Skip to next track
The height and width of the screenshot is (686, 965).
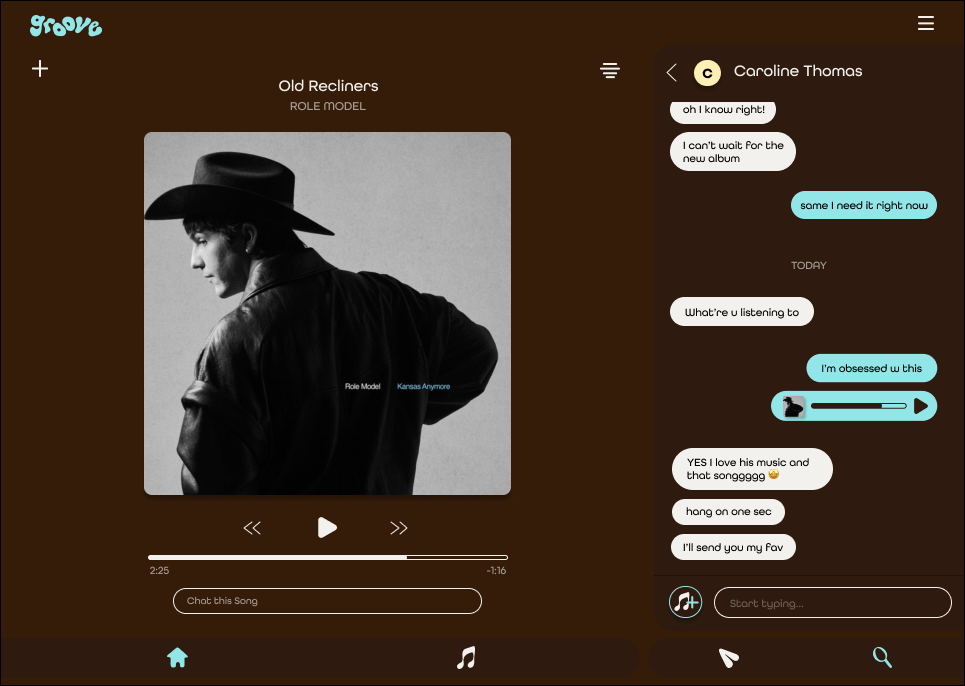pyautogui.click(x=399, y=528)
